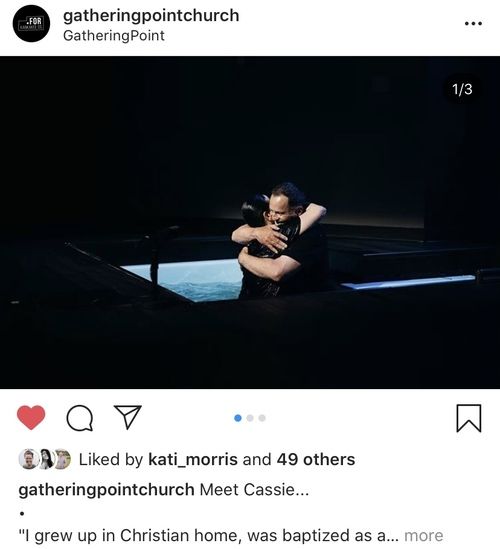Select the first blue carousel dot
The width and height of the screenshot is (500, 549).
pyautogui.click(x=238, y=418)
